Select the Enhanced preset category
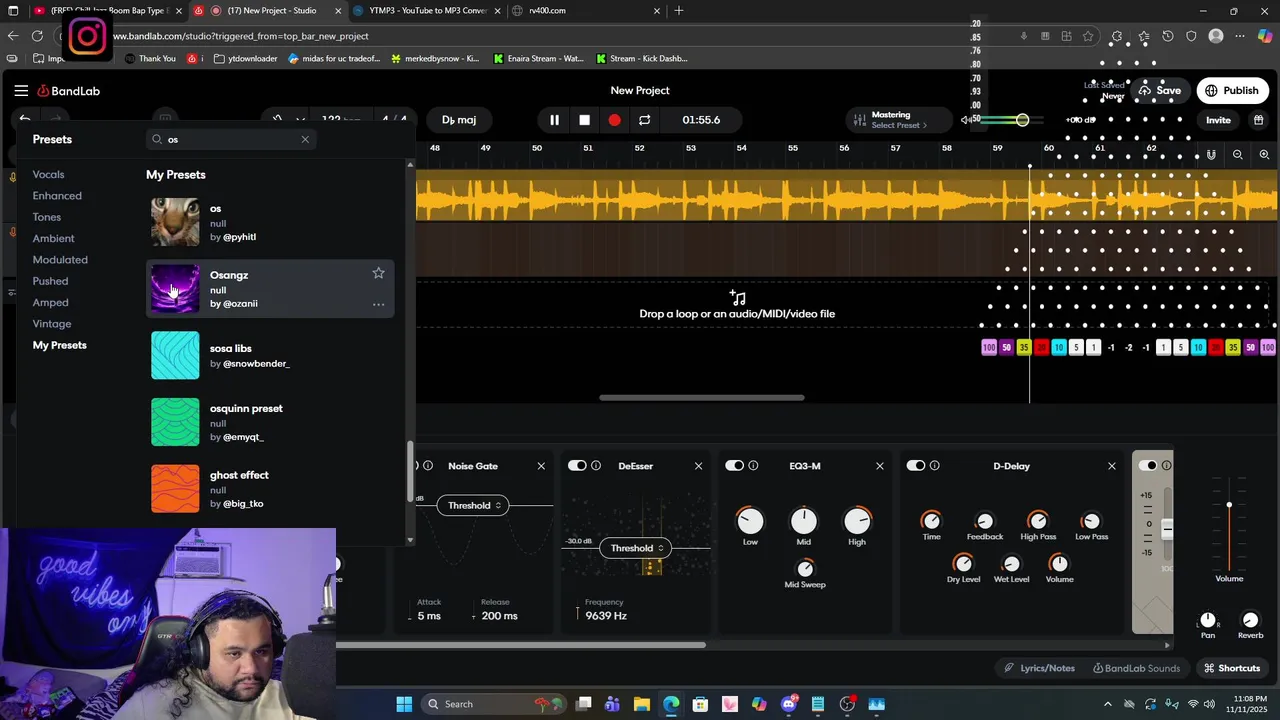This screenshot has height=720, width=1280. click(x=57, y=196)
